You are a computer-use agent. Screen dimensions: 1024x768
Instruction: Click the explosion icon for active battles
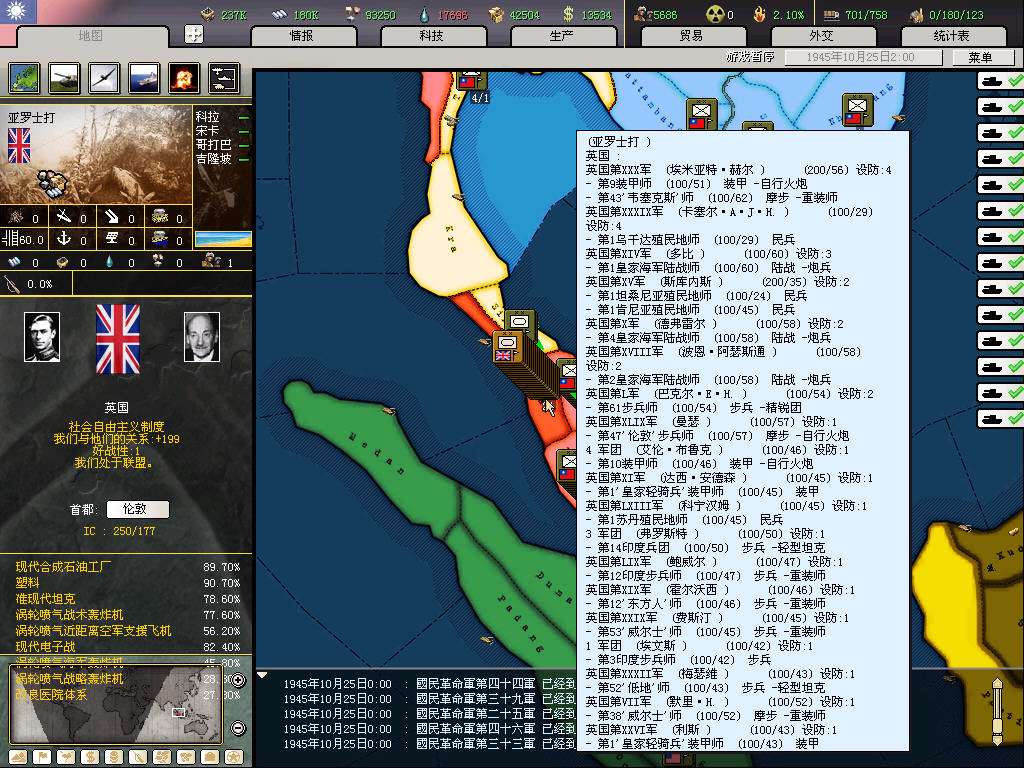[183, 76]
